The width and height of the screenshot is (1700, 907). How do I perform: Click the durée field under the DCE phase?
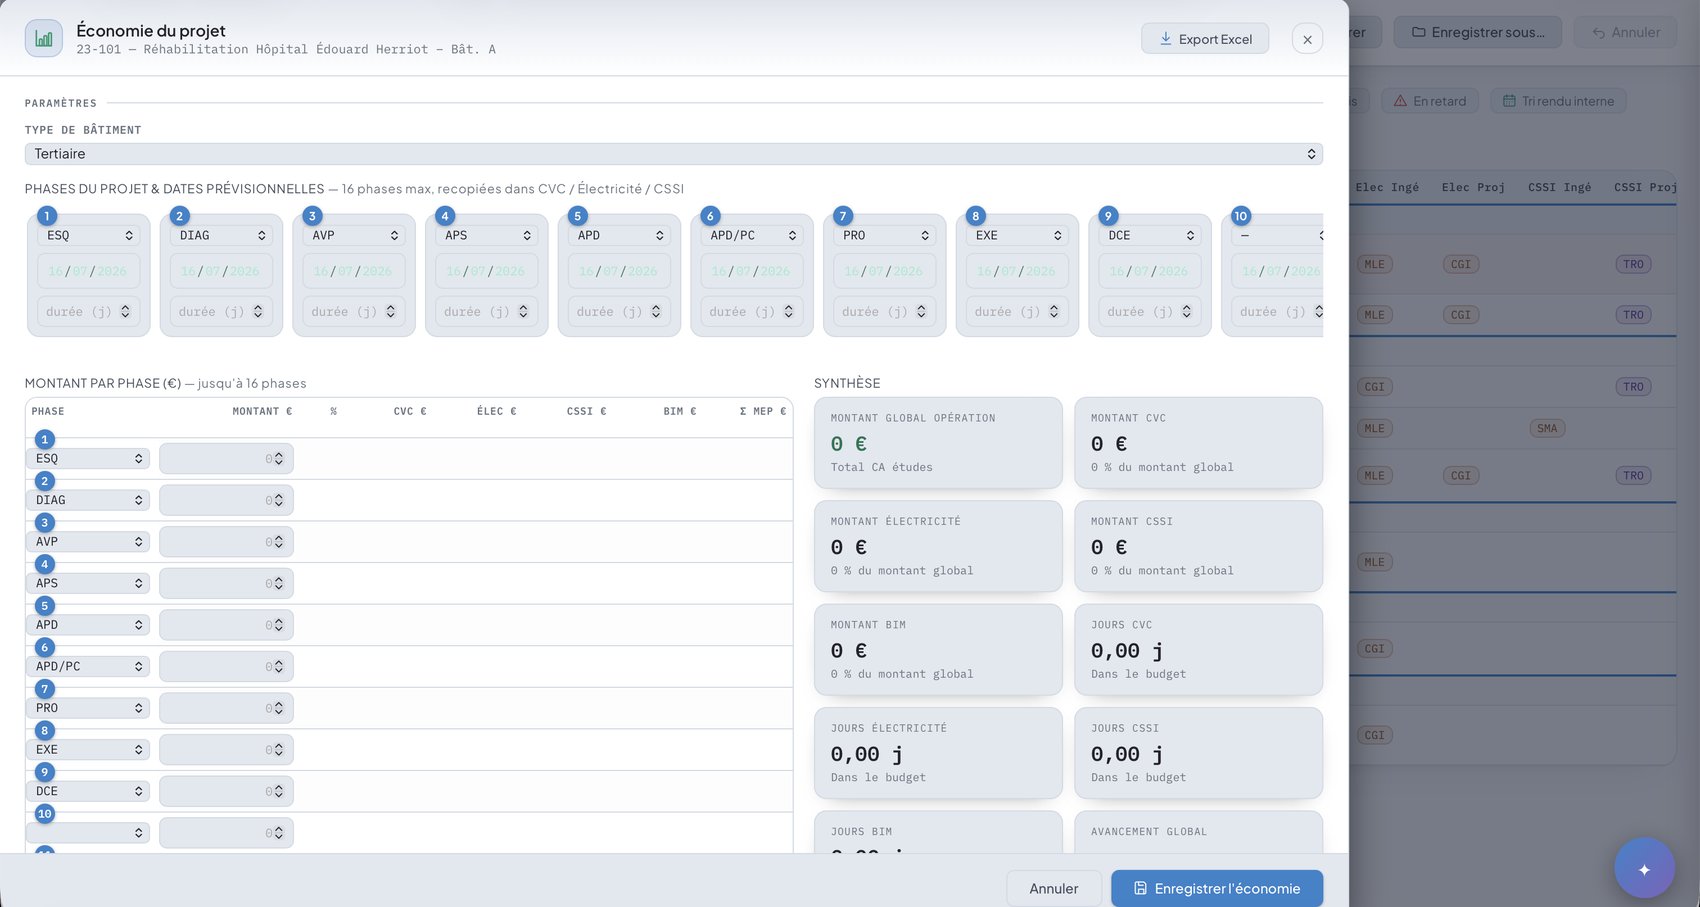click(x=1150, y=312)
